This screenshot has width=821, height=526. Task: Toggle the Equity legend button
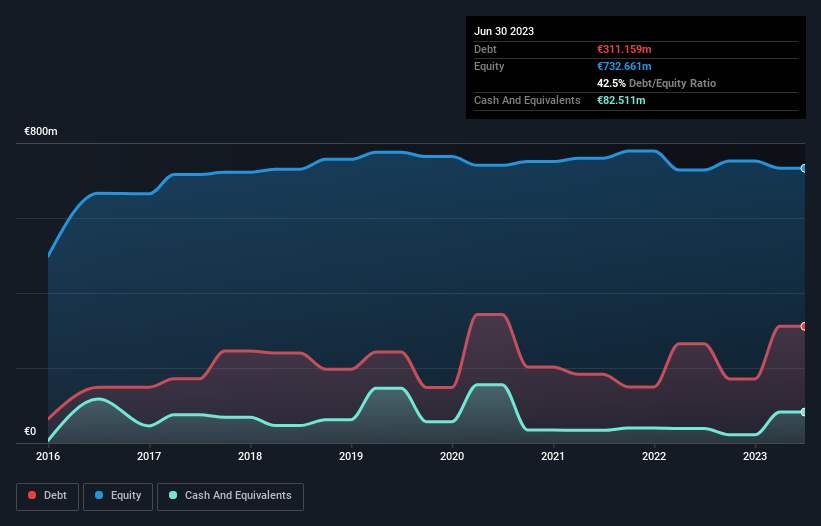tap(118, 496)
